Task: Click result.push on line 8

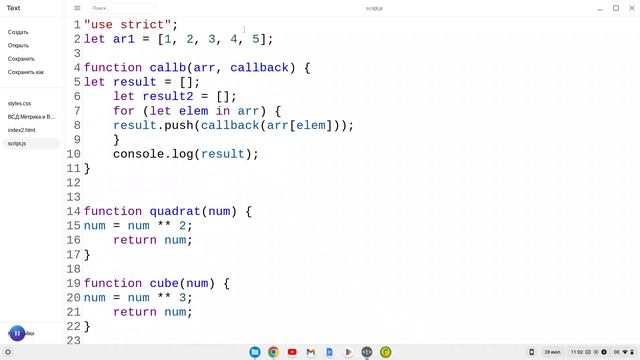Action: click(153, 125)
